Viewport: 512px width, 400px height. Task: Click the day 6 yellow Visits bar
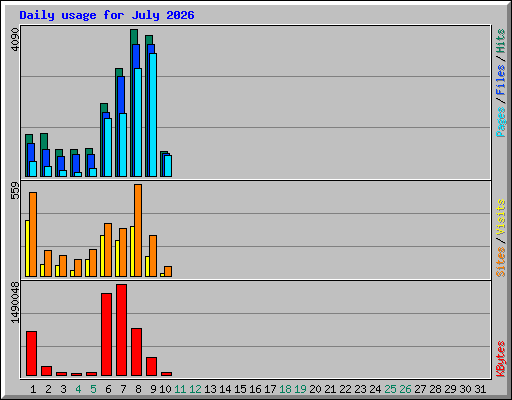102,256
